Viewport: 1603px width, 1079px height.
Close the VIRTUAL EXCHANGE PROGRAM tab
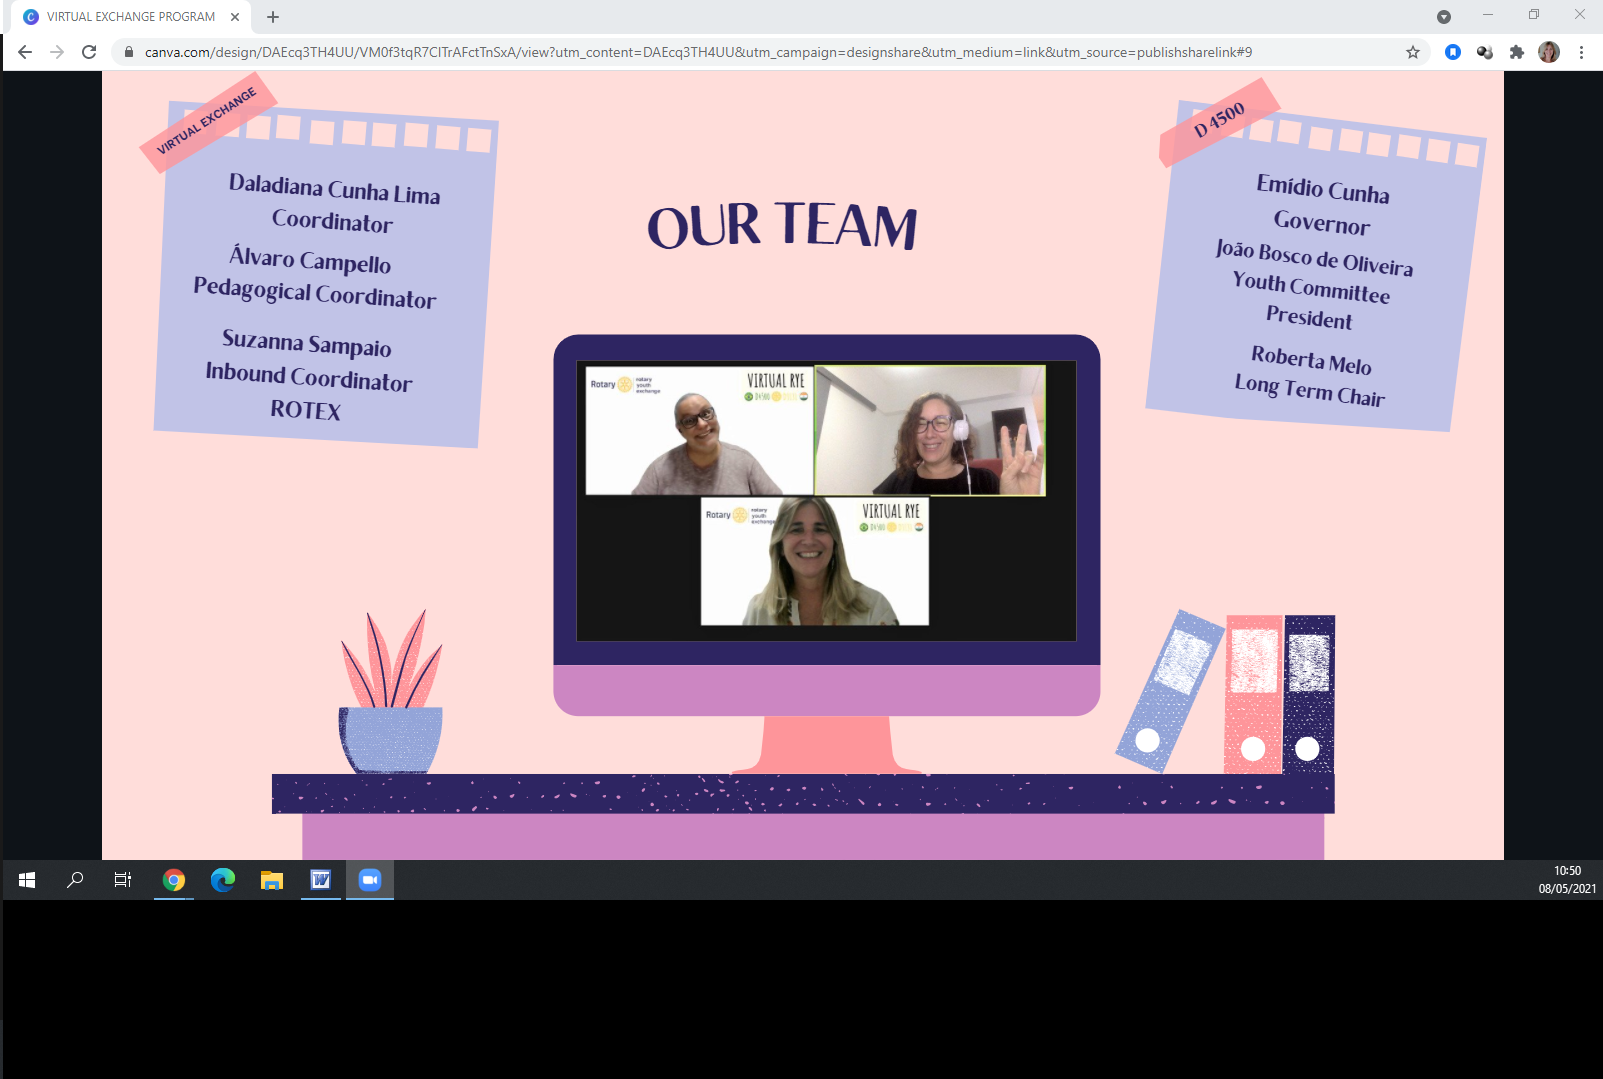point(235,17)
